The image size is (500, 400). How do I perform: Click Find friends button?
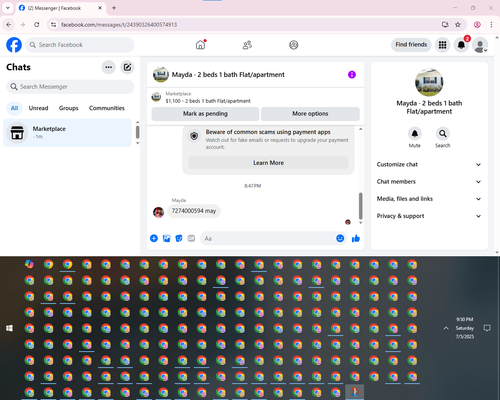coord(411,45)
